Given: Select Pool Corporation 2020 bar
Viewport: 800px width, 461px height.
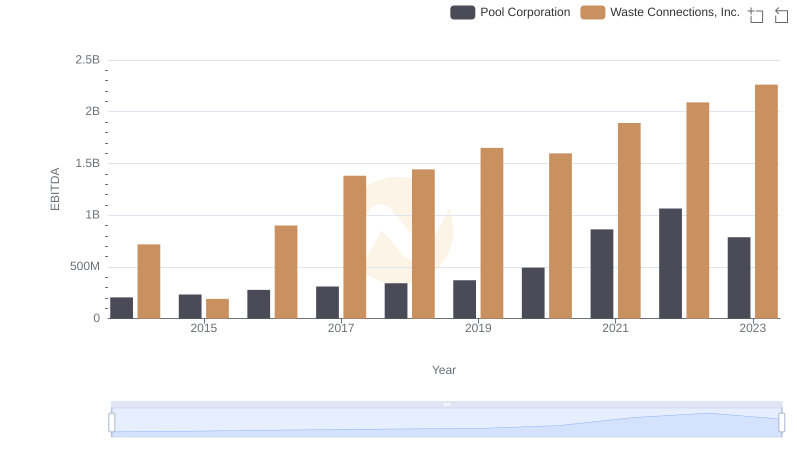Looking at the screenshot, I should tap(533, 293).
